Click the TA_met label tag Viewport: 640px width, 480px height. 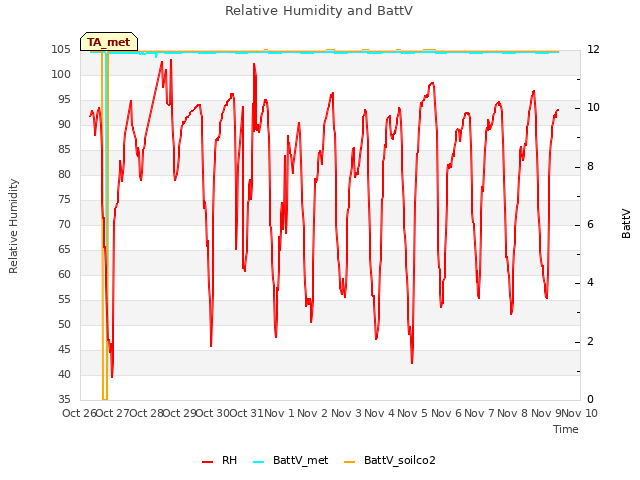pyautogui.click(x=109, y=42)
